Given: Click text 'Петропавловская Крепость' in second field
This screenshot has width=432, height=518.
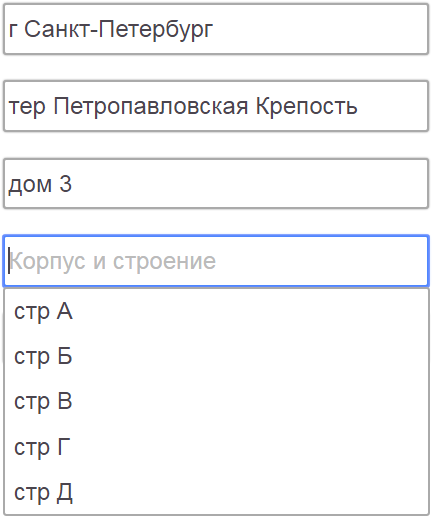Looking at the screenshot, I should [x=205, y=106].
